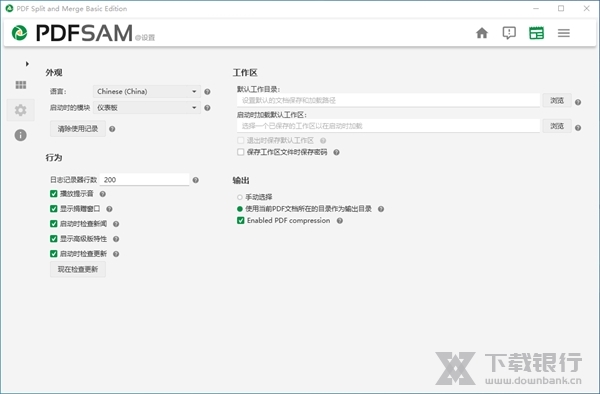The image size is (600, 394).
Task: Show help for 退出时保存默认工作区
Action: [323, 140]
